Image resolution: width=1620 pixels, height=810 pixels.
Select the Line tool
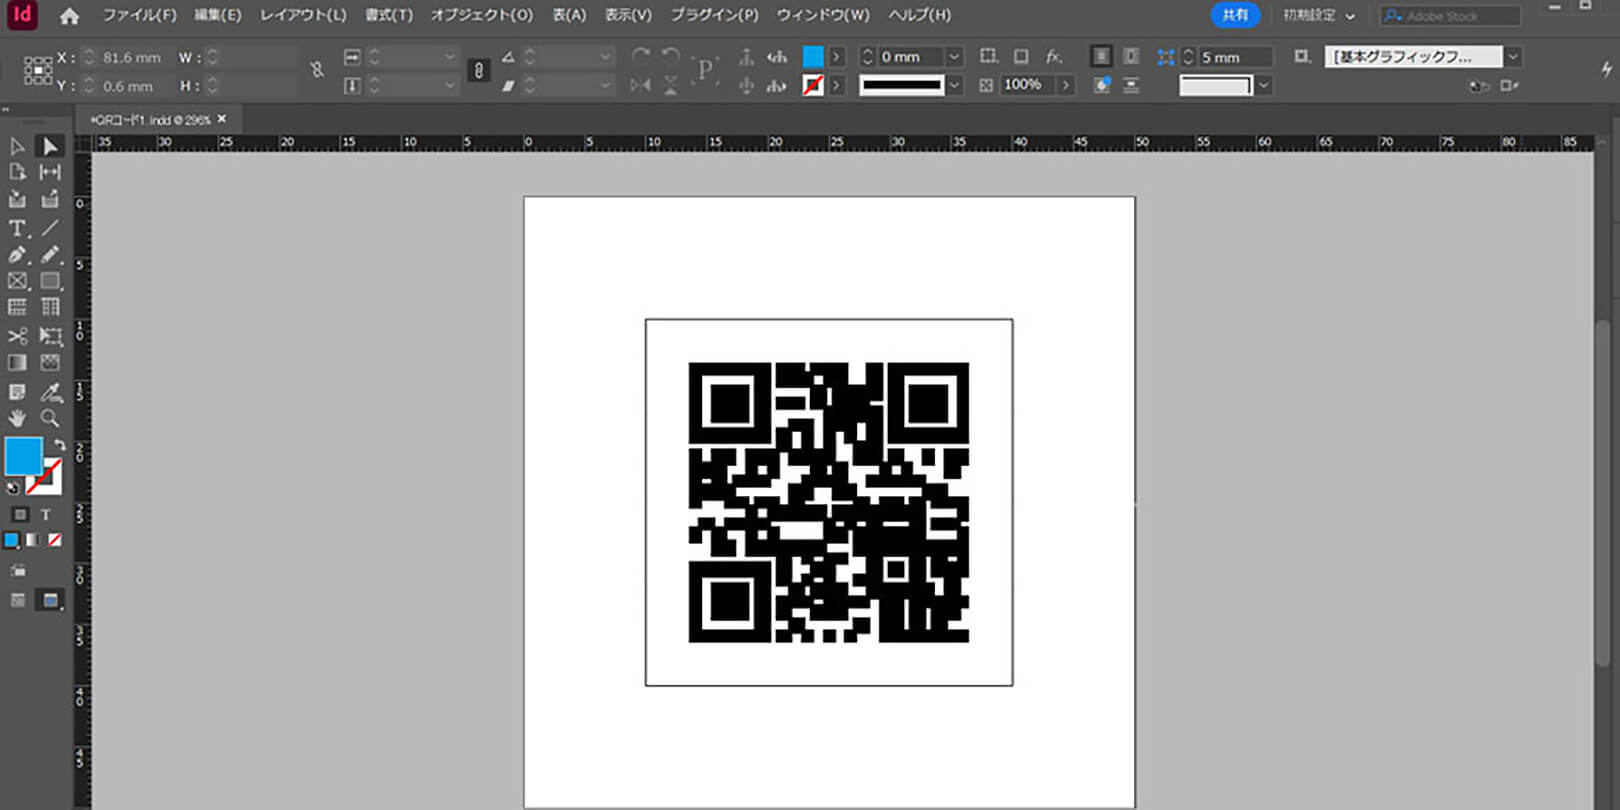tap(50, 228)
